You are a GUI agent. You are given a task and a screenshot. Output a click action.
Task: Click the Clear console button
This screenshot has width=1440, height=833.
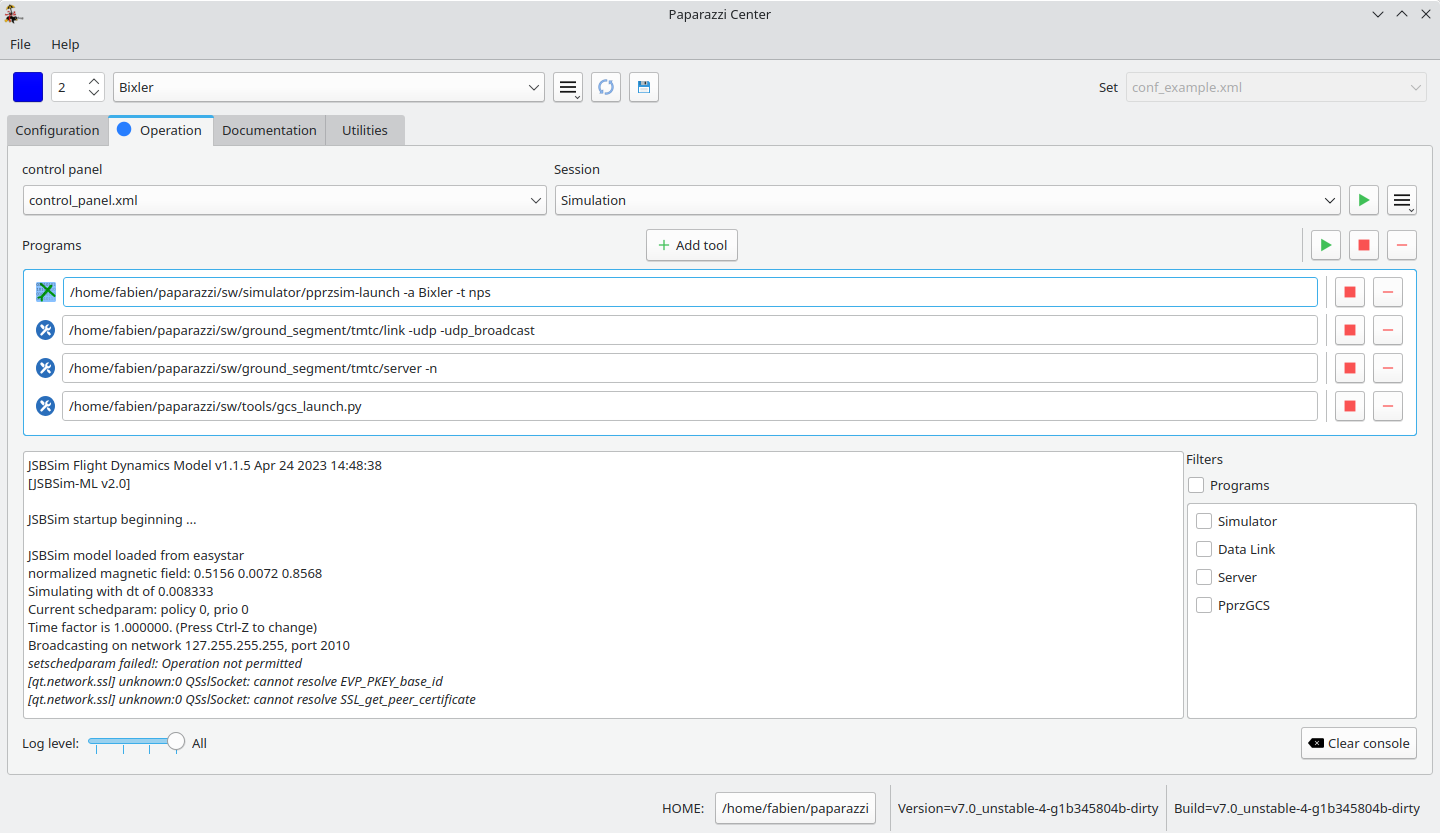(1359, 743)
